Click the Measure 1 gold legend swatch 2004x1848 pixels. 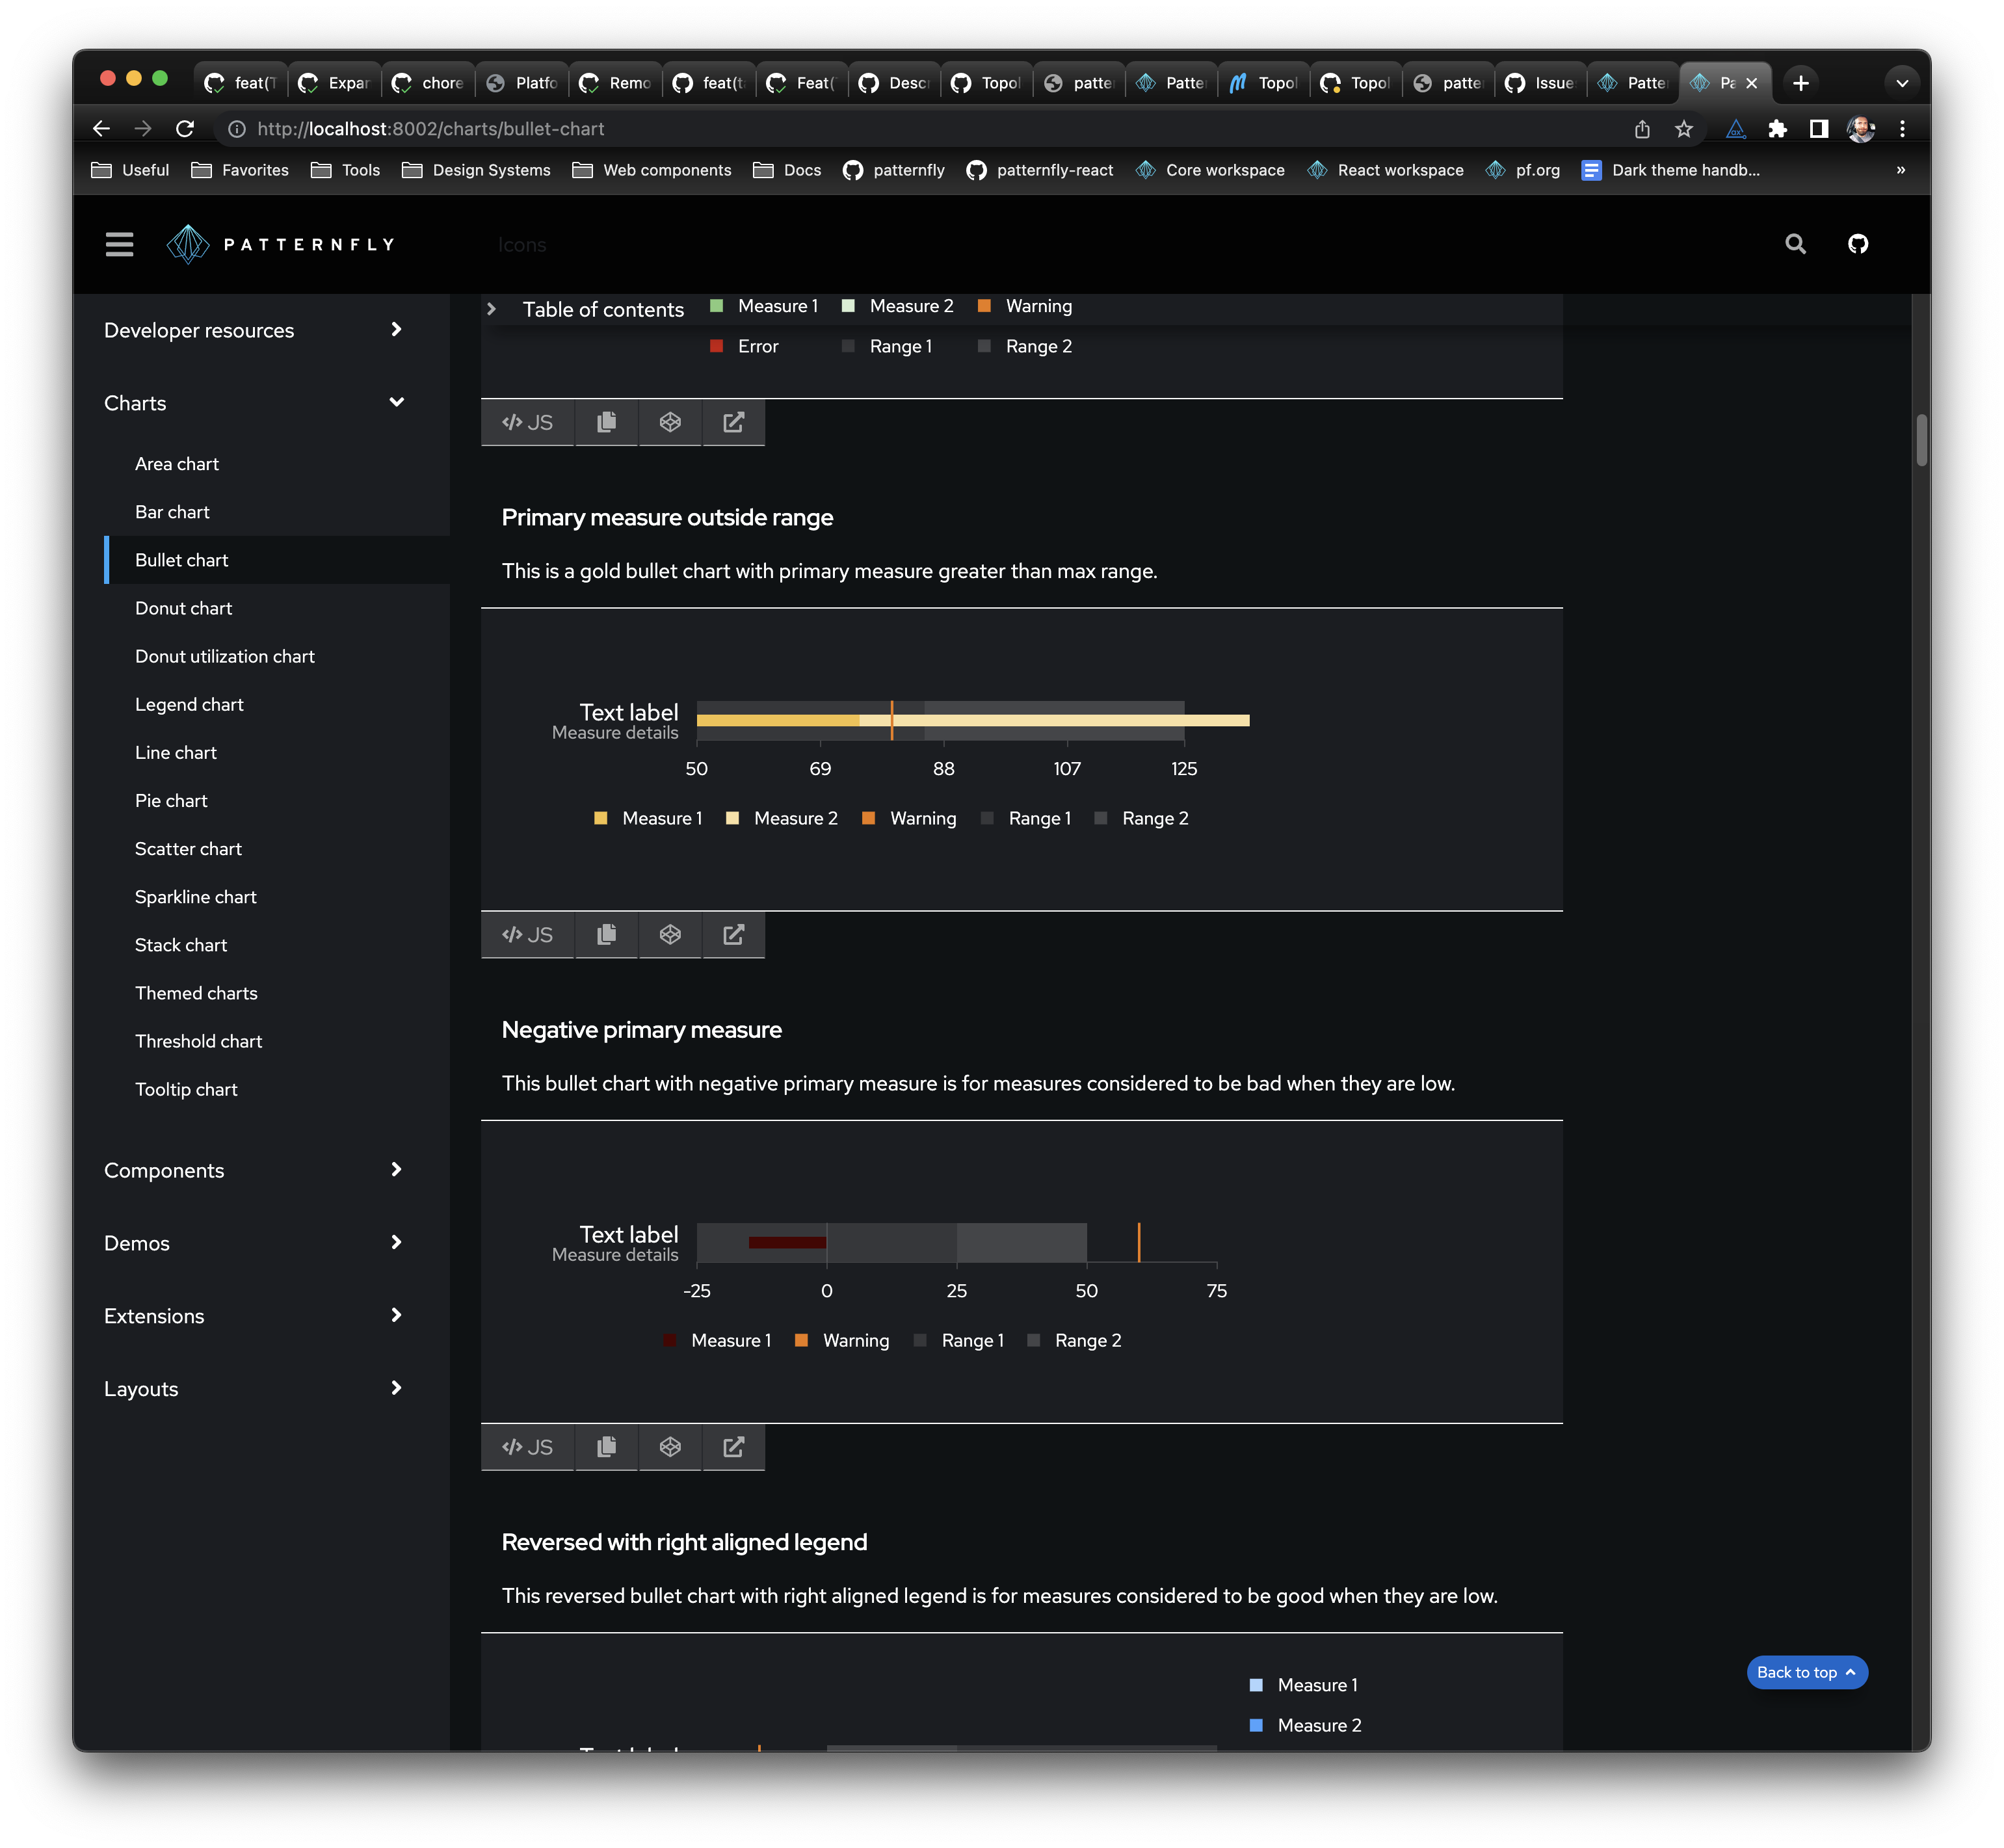click(x=601, y=818)
